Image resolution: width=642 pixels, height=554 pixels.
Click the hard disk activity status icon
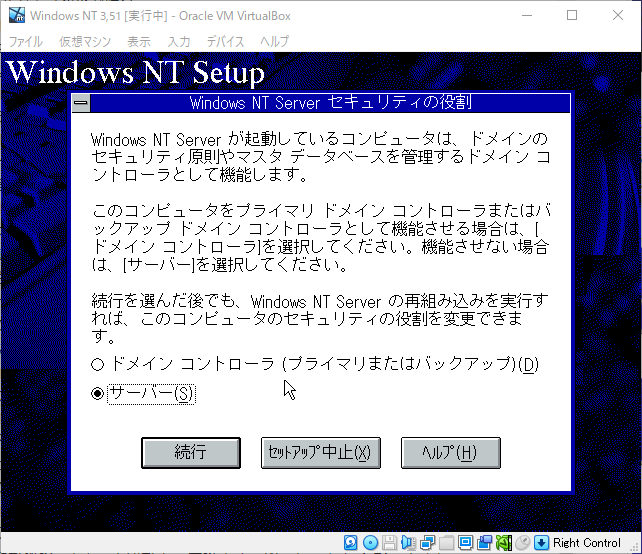tap(350, 543)
